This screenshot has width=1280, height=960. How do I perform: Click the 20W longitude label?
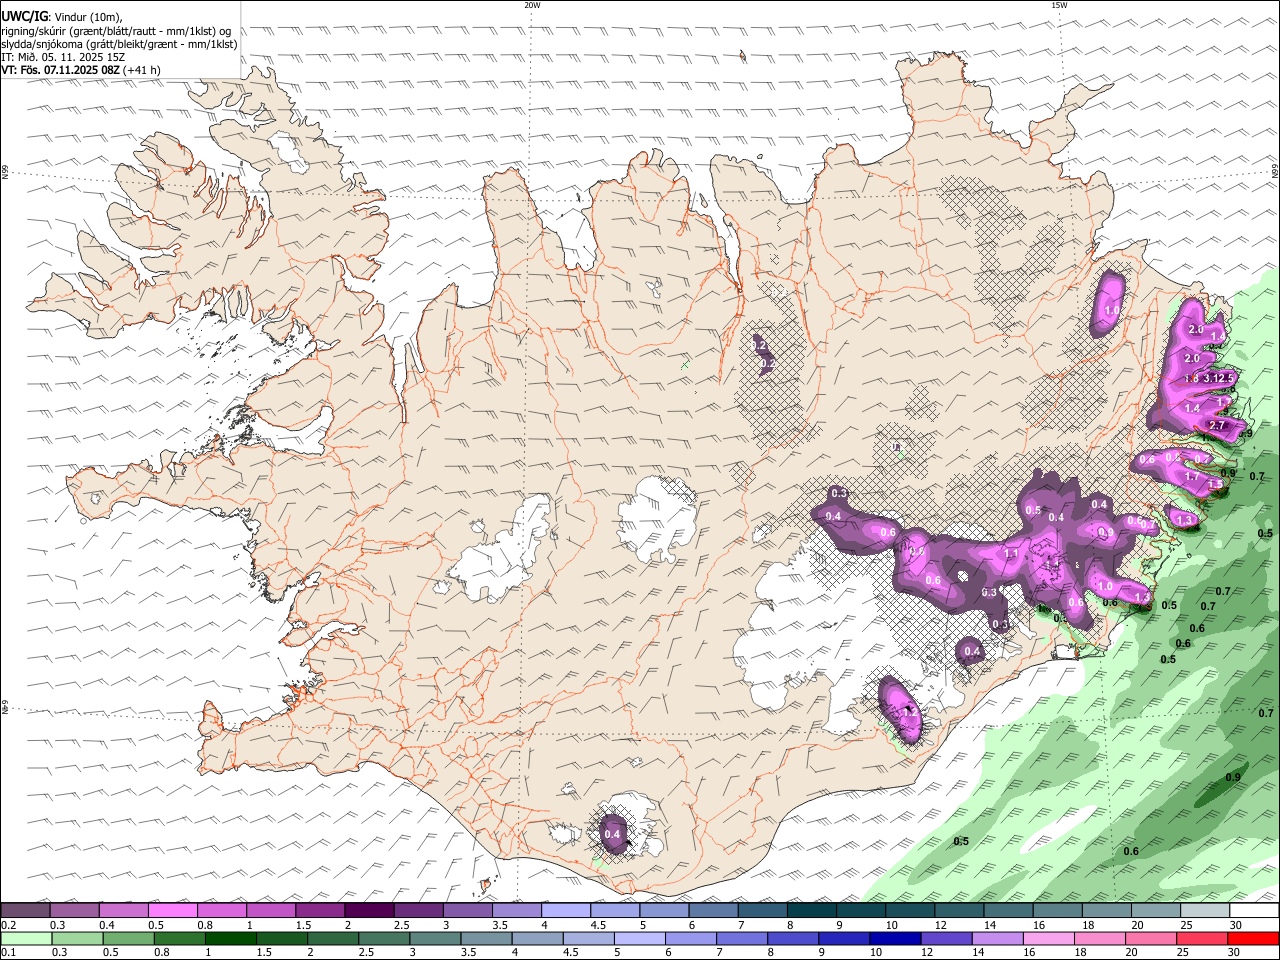click(532, 5)
